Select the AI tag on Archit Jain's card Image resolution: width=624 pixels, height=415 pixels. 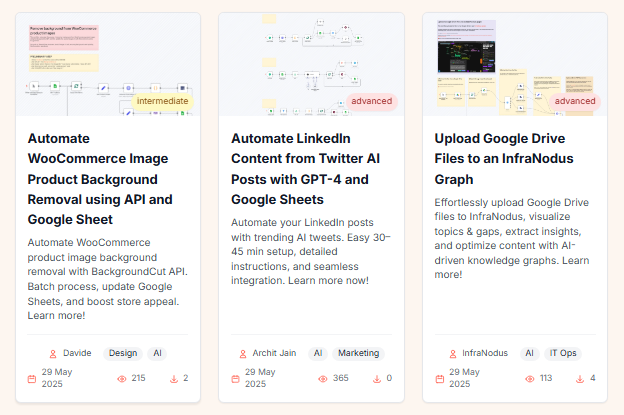318,353
